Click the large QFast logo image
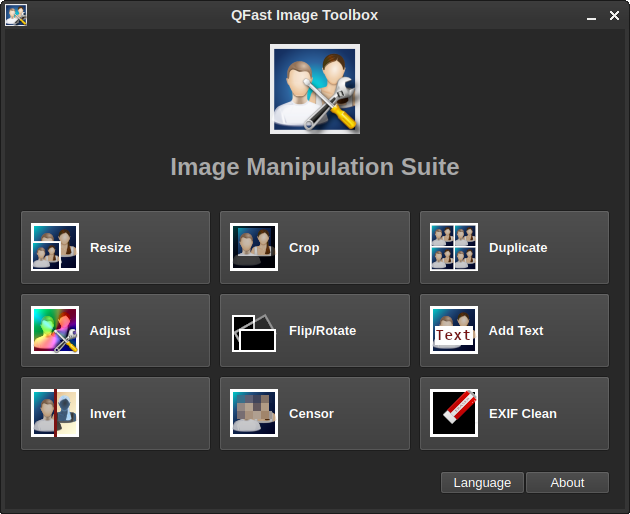The width and height of the screenshot is (630, 514). coord(315,89)
